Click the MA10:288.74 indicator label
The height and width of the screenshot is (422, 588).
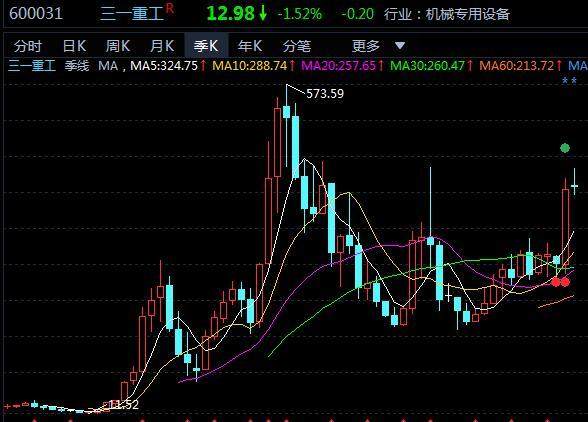tap(249, 66)
